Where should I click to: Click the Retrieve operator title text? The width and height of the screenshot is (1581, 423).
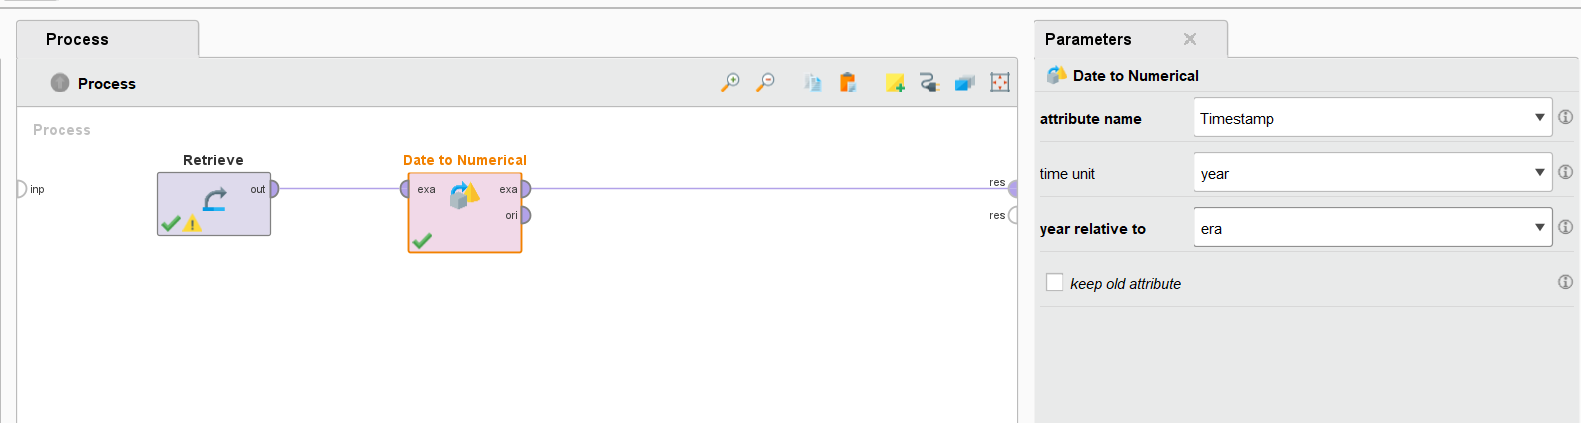click(x=213, y=160)
